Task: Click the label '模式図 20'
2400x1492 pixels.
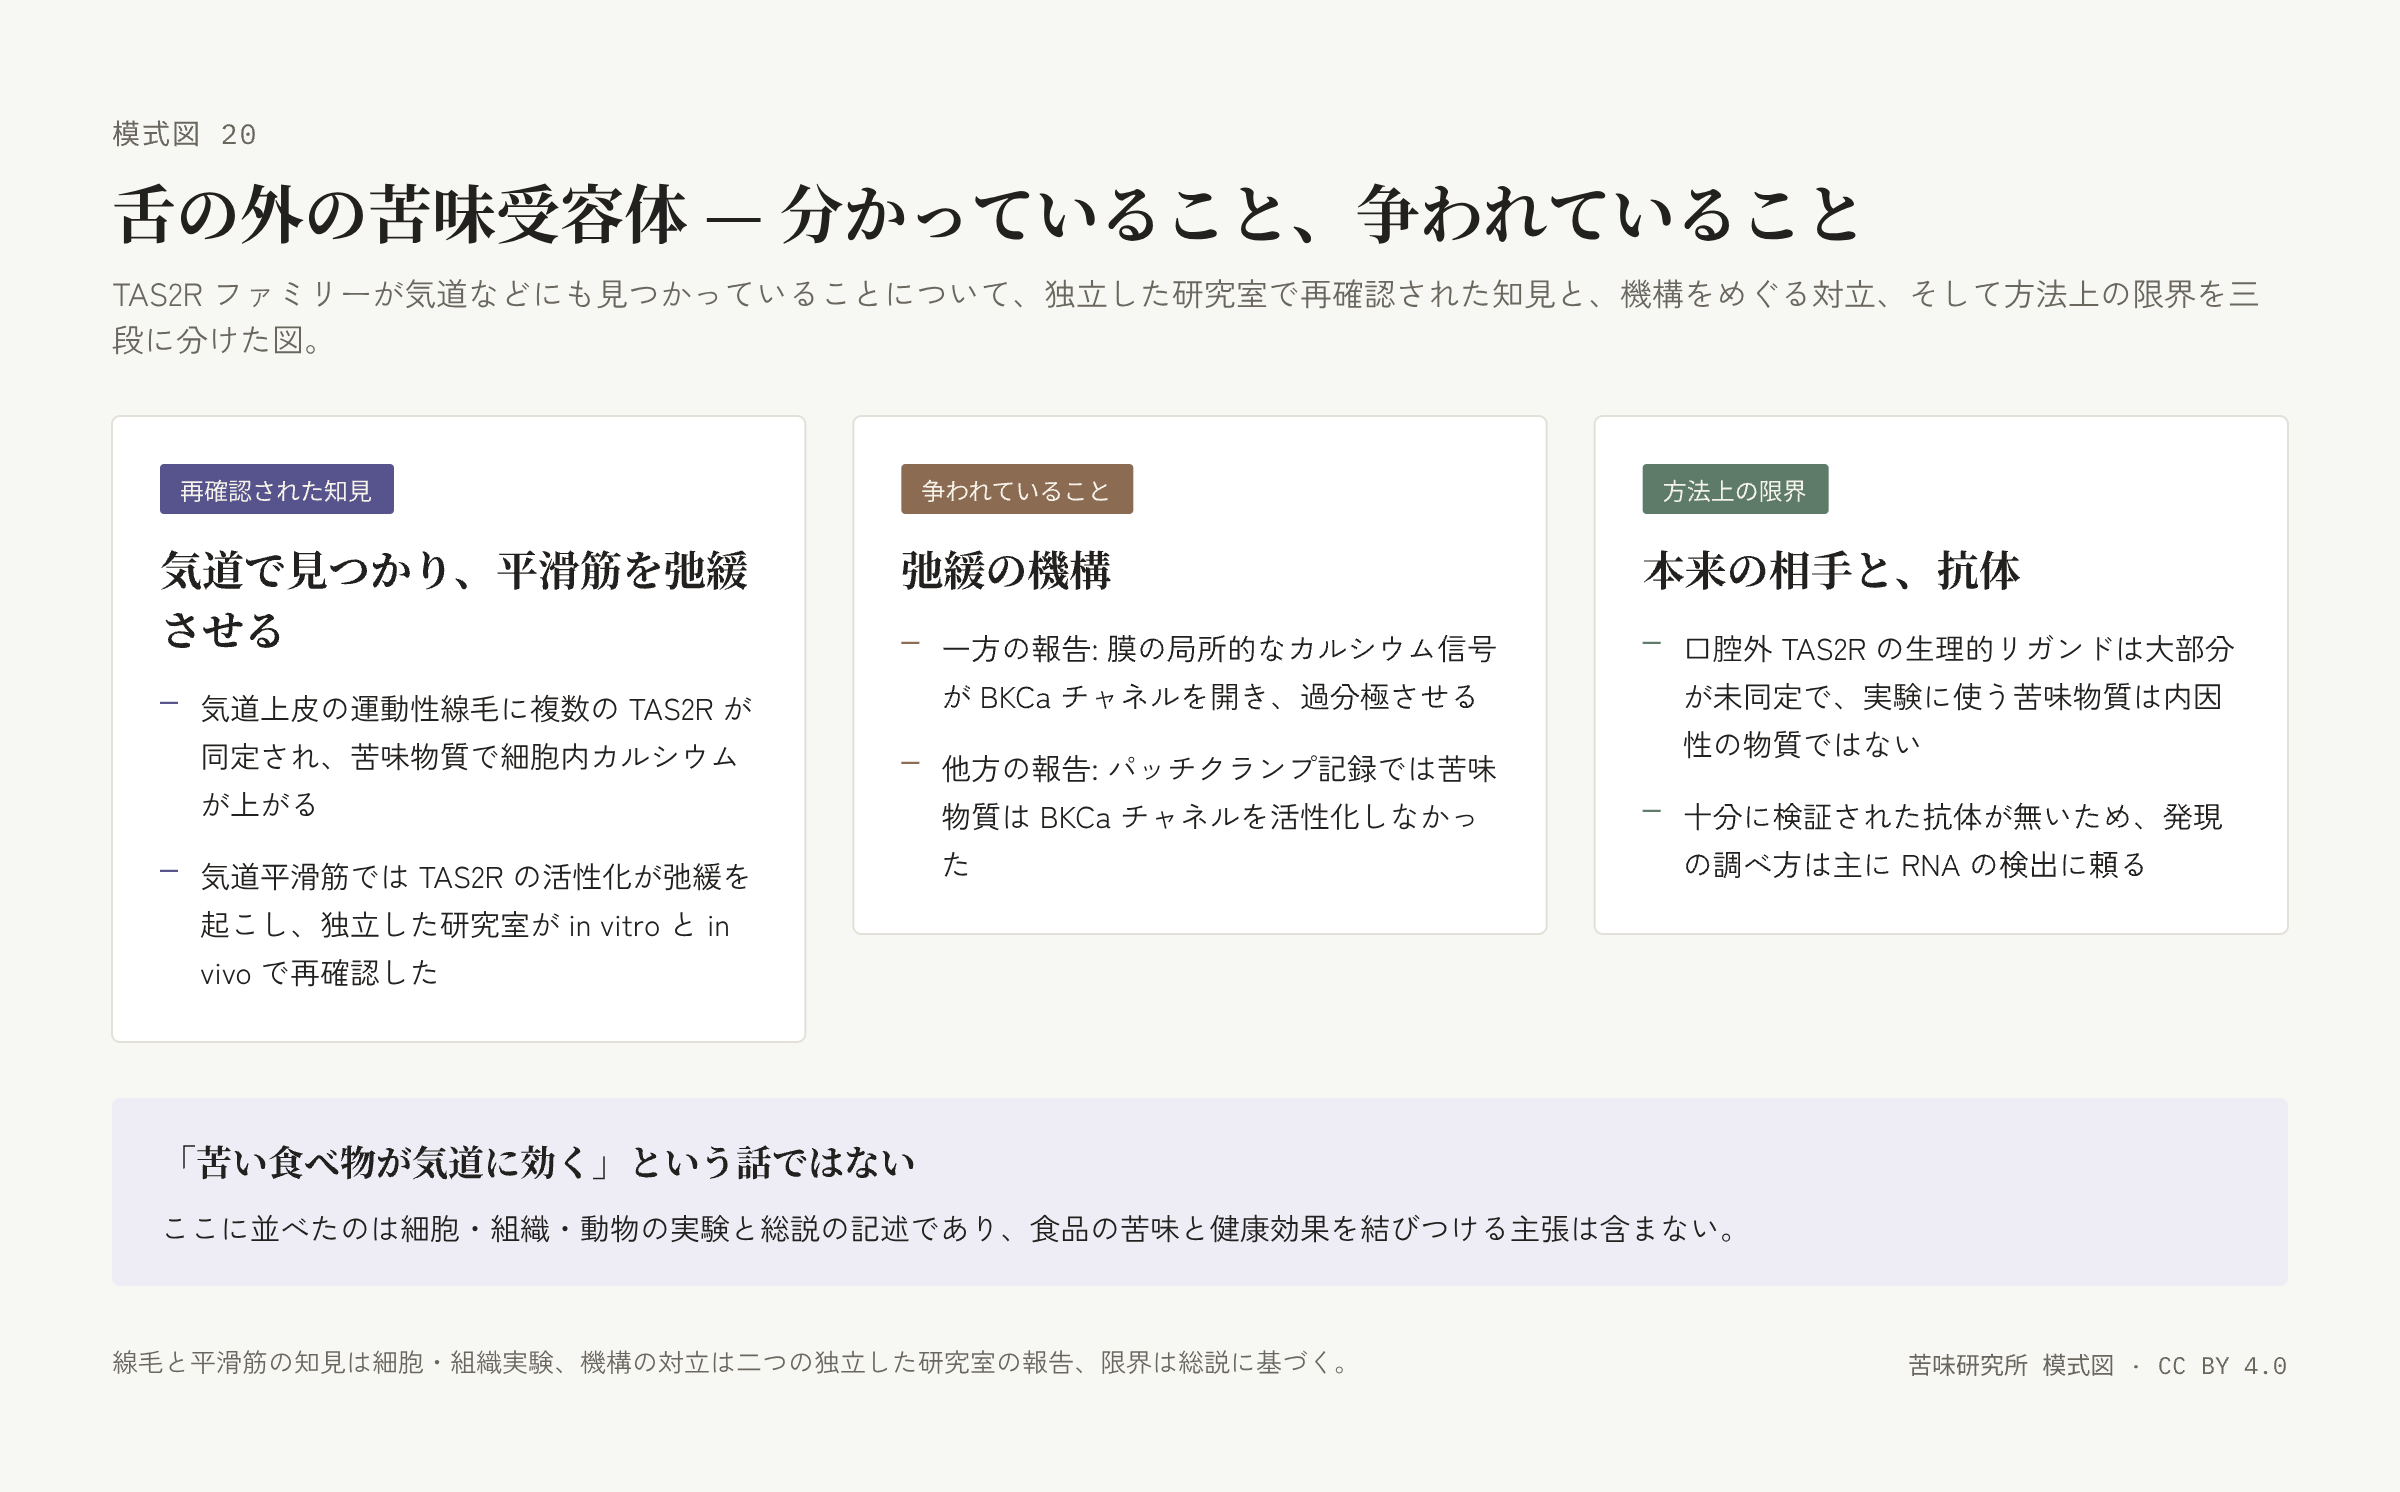Action: [184, 134]
